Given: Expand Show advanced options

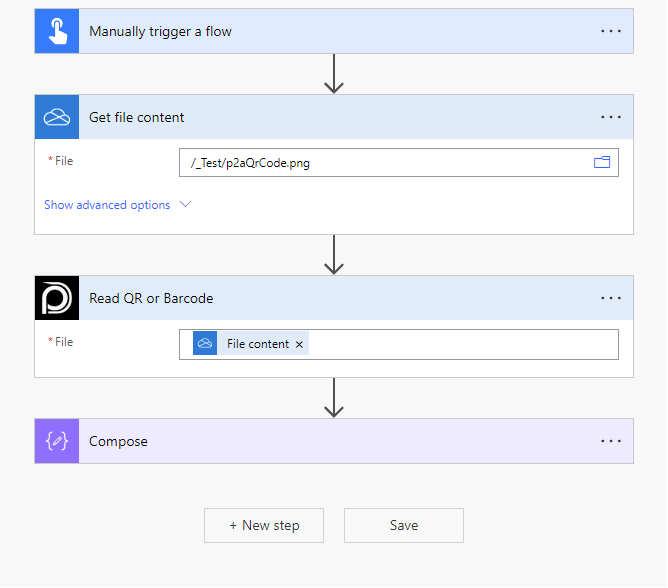Looking at the screenshot, I should pos(117,205).
